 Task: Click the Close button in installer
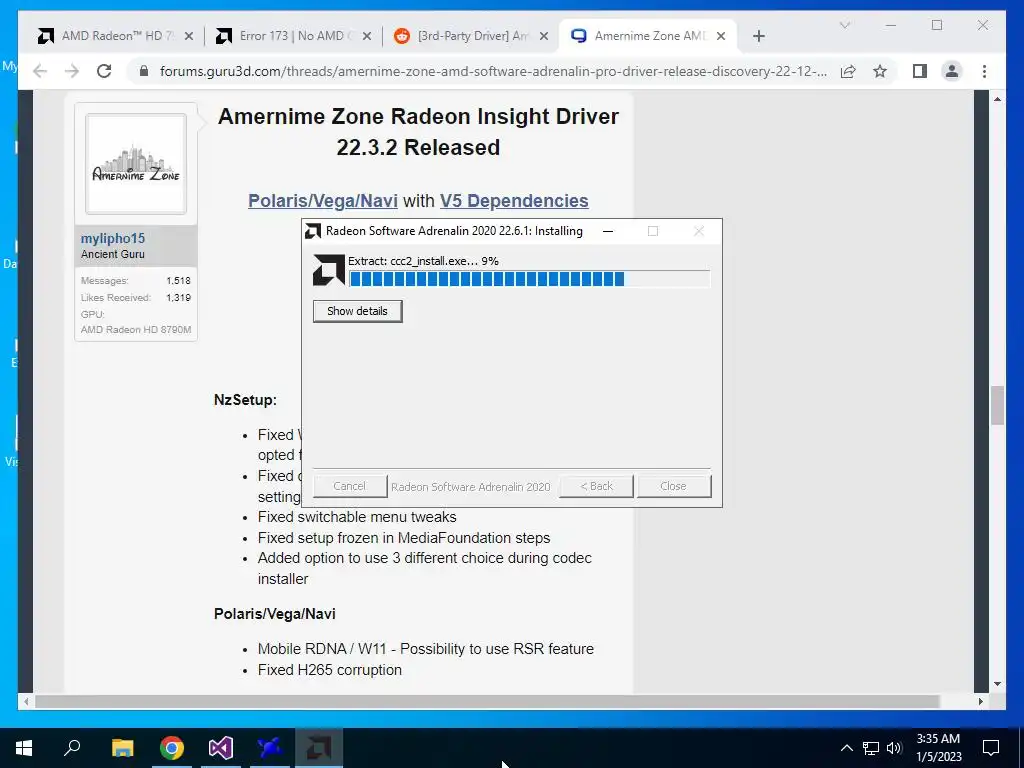pyautogui.click(x=674, y=486)
